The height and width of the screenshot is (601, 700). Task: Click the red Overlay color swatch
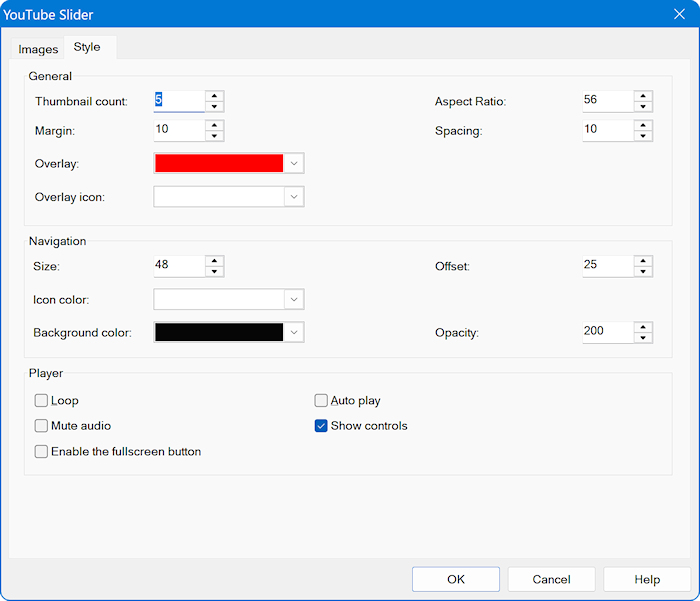click(219, 163)
